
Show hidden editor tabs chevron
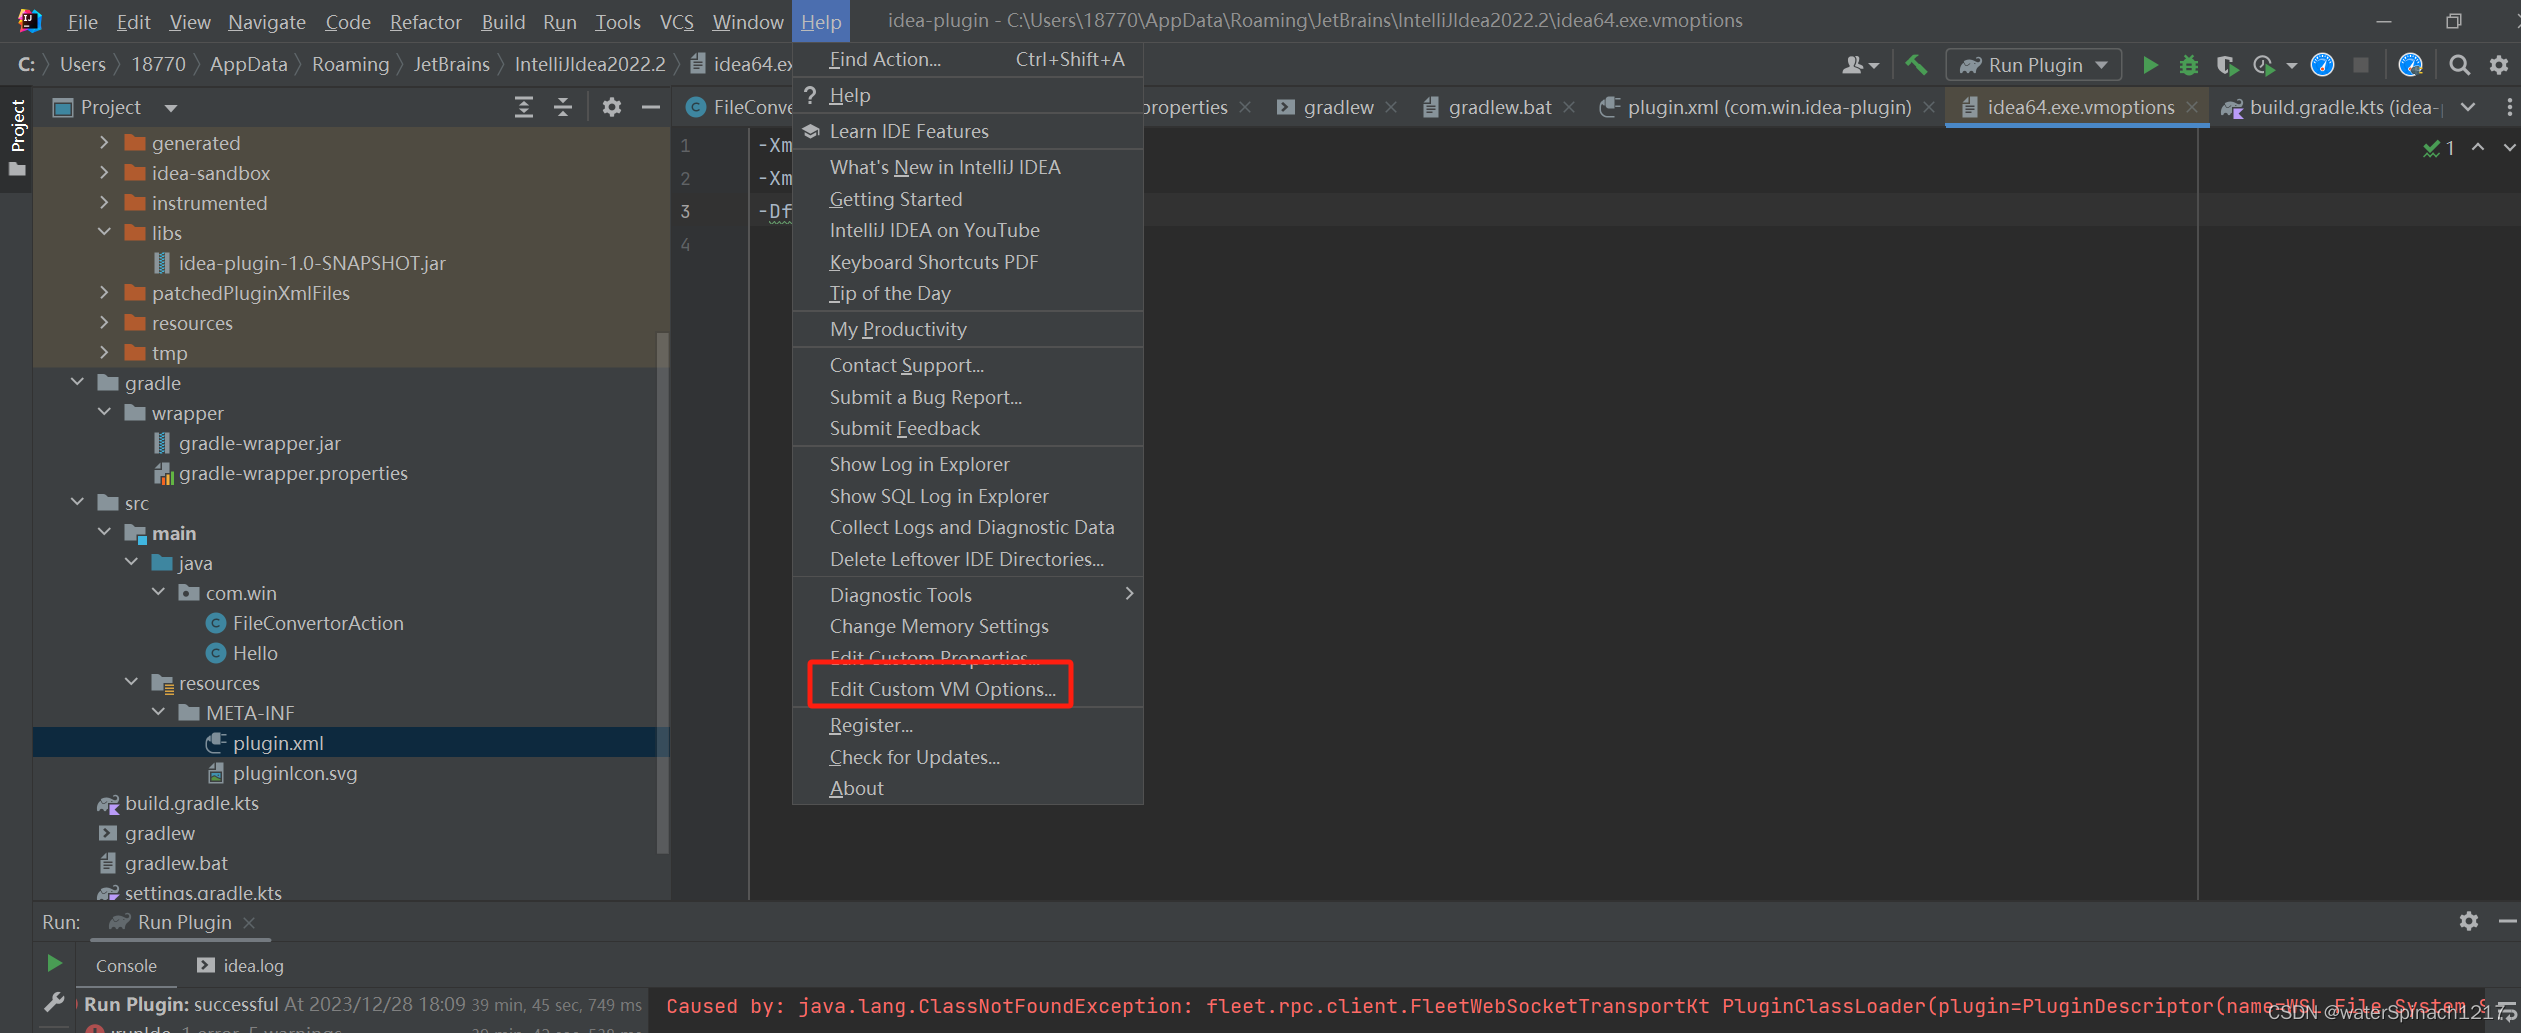(2469, 107)
